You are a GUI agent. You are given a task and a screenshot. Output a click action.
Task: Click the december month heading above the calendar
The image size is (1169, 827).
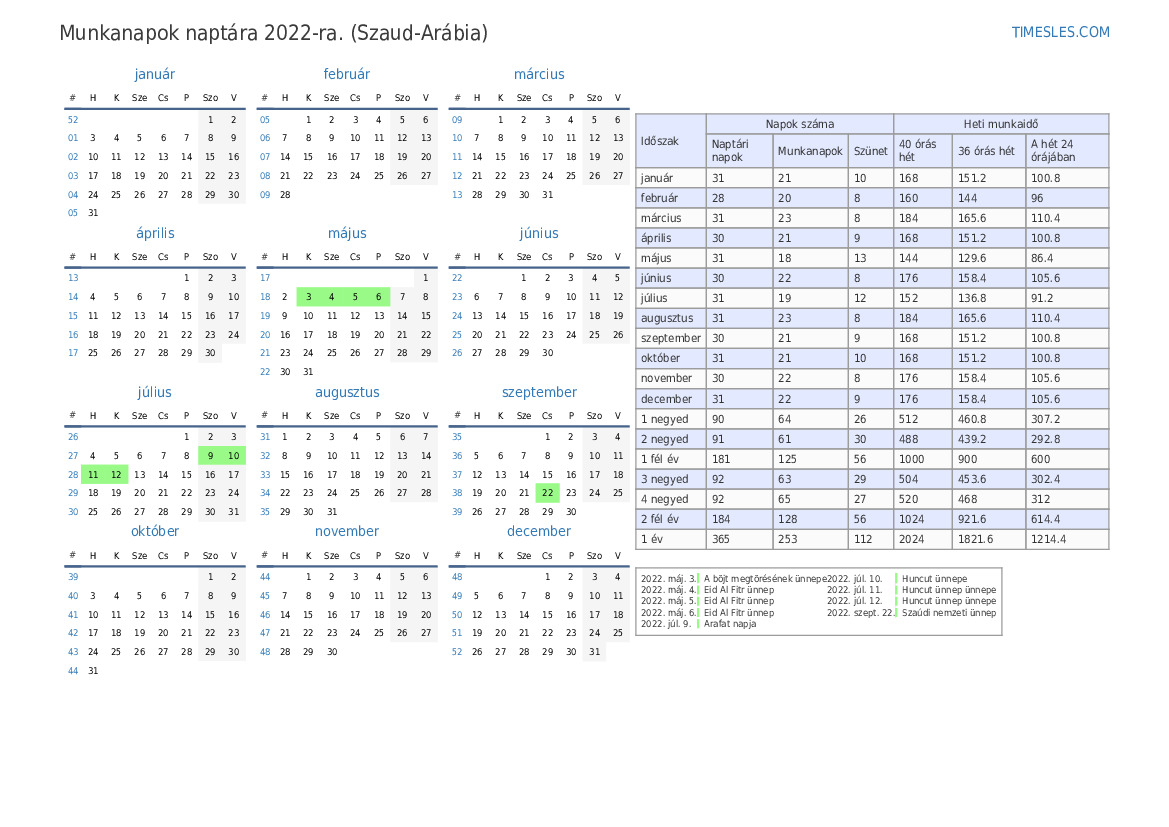539,532
